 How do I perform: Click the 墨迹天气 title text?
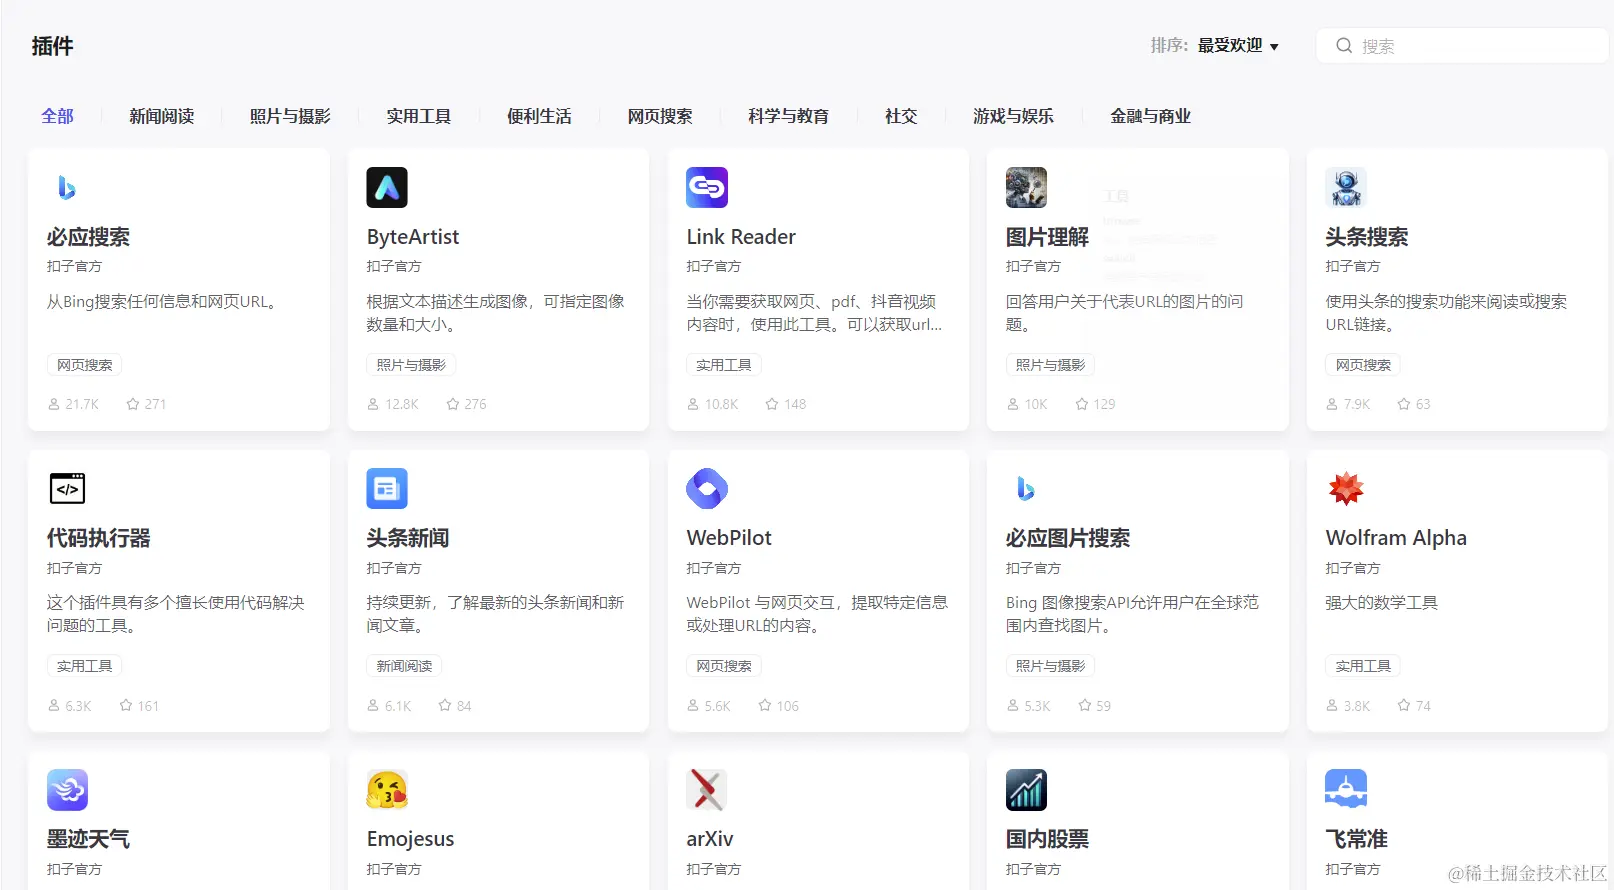click(88, 839)
